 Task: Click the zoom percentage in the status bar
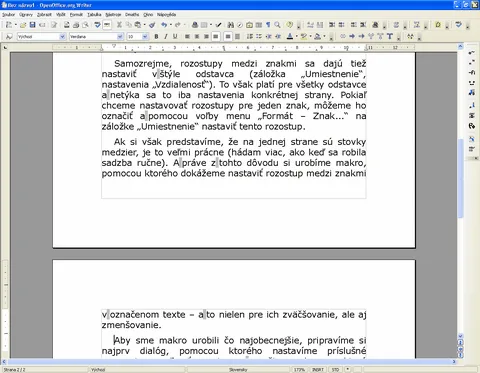click(299, 370)
